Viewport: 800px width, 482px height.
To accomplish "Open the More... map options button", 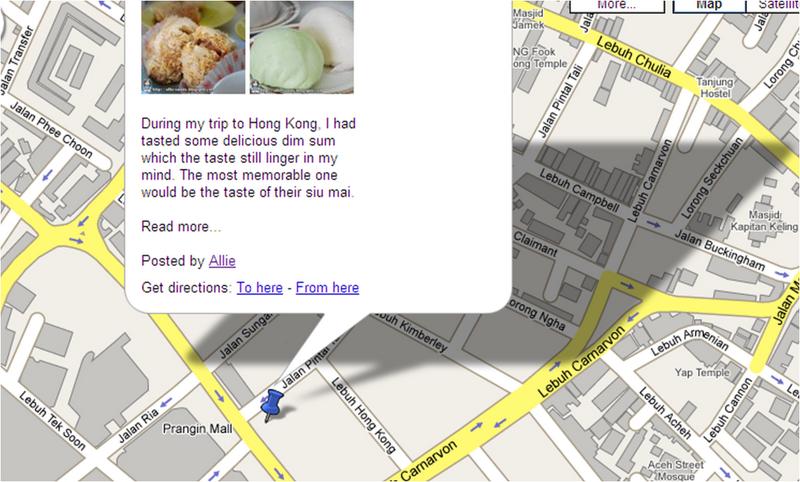I will pos(617,6).
